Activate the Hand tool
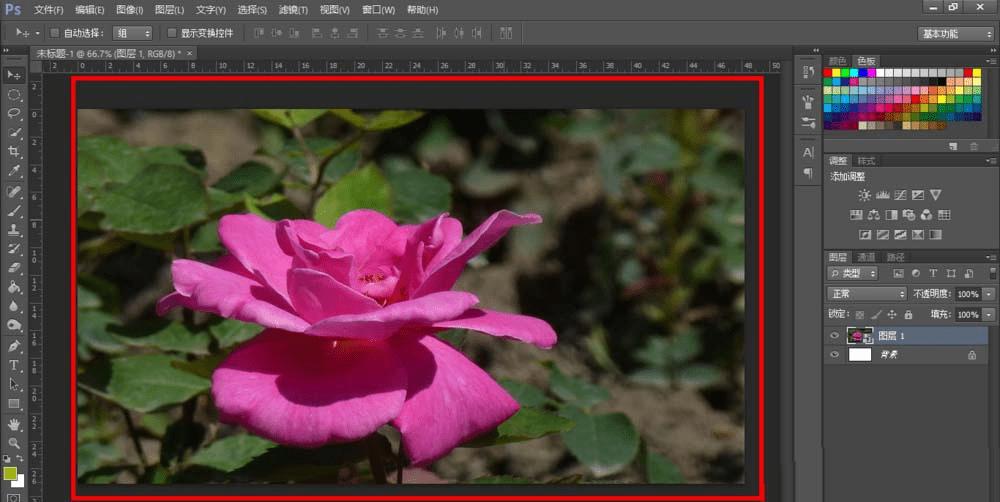Image resolution: width=1000 pixels, height=502 pixels. 14,423
